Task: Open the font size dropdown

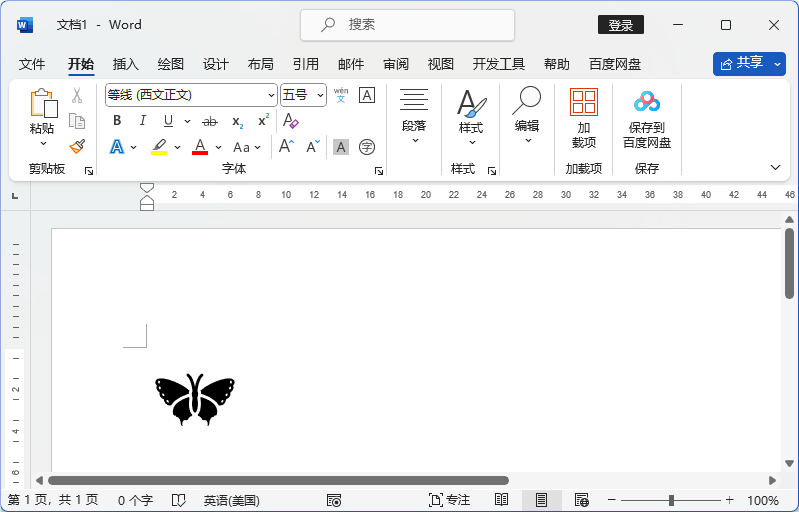Action: click(320, 95)
